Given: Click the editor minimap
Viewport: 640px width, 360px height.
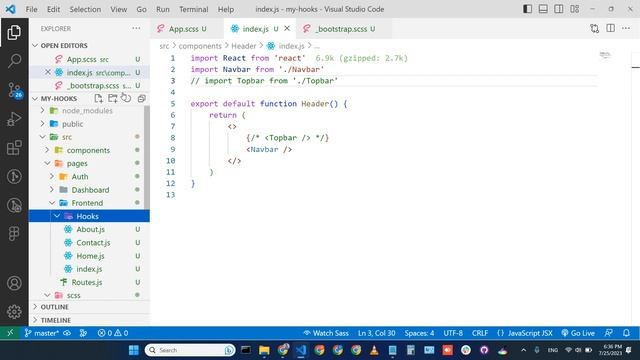Looking at the screenshot, I should coord(605,55).
